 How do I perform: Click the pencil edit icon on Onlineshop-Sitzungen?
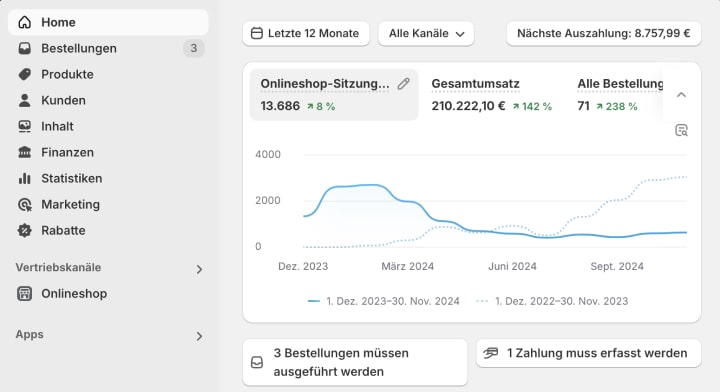click(x=403, y=84)
